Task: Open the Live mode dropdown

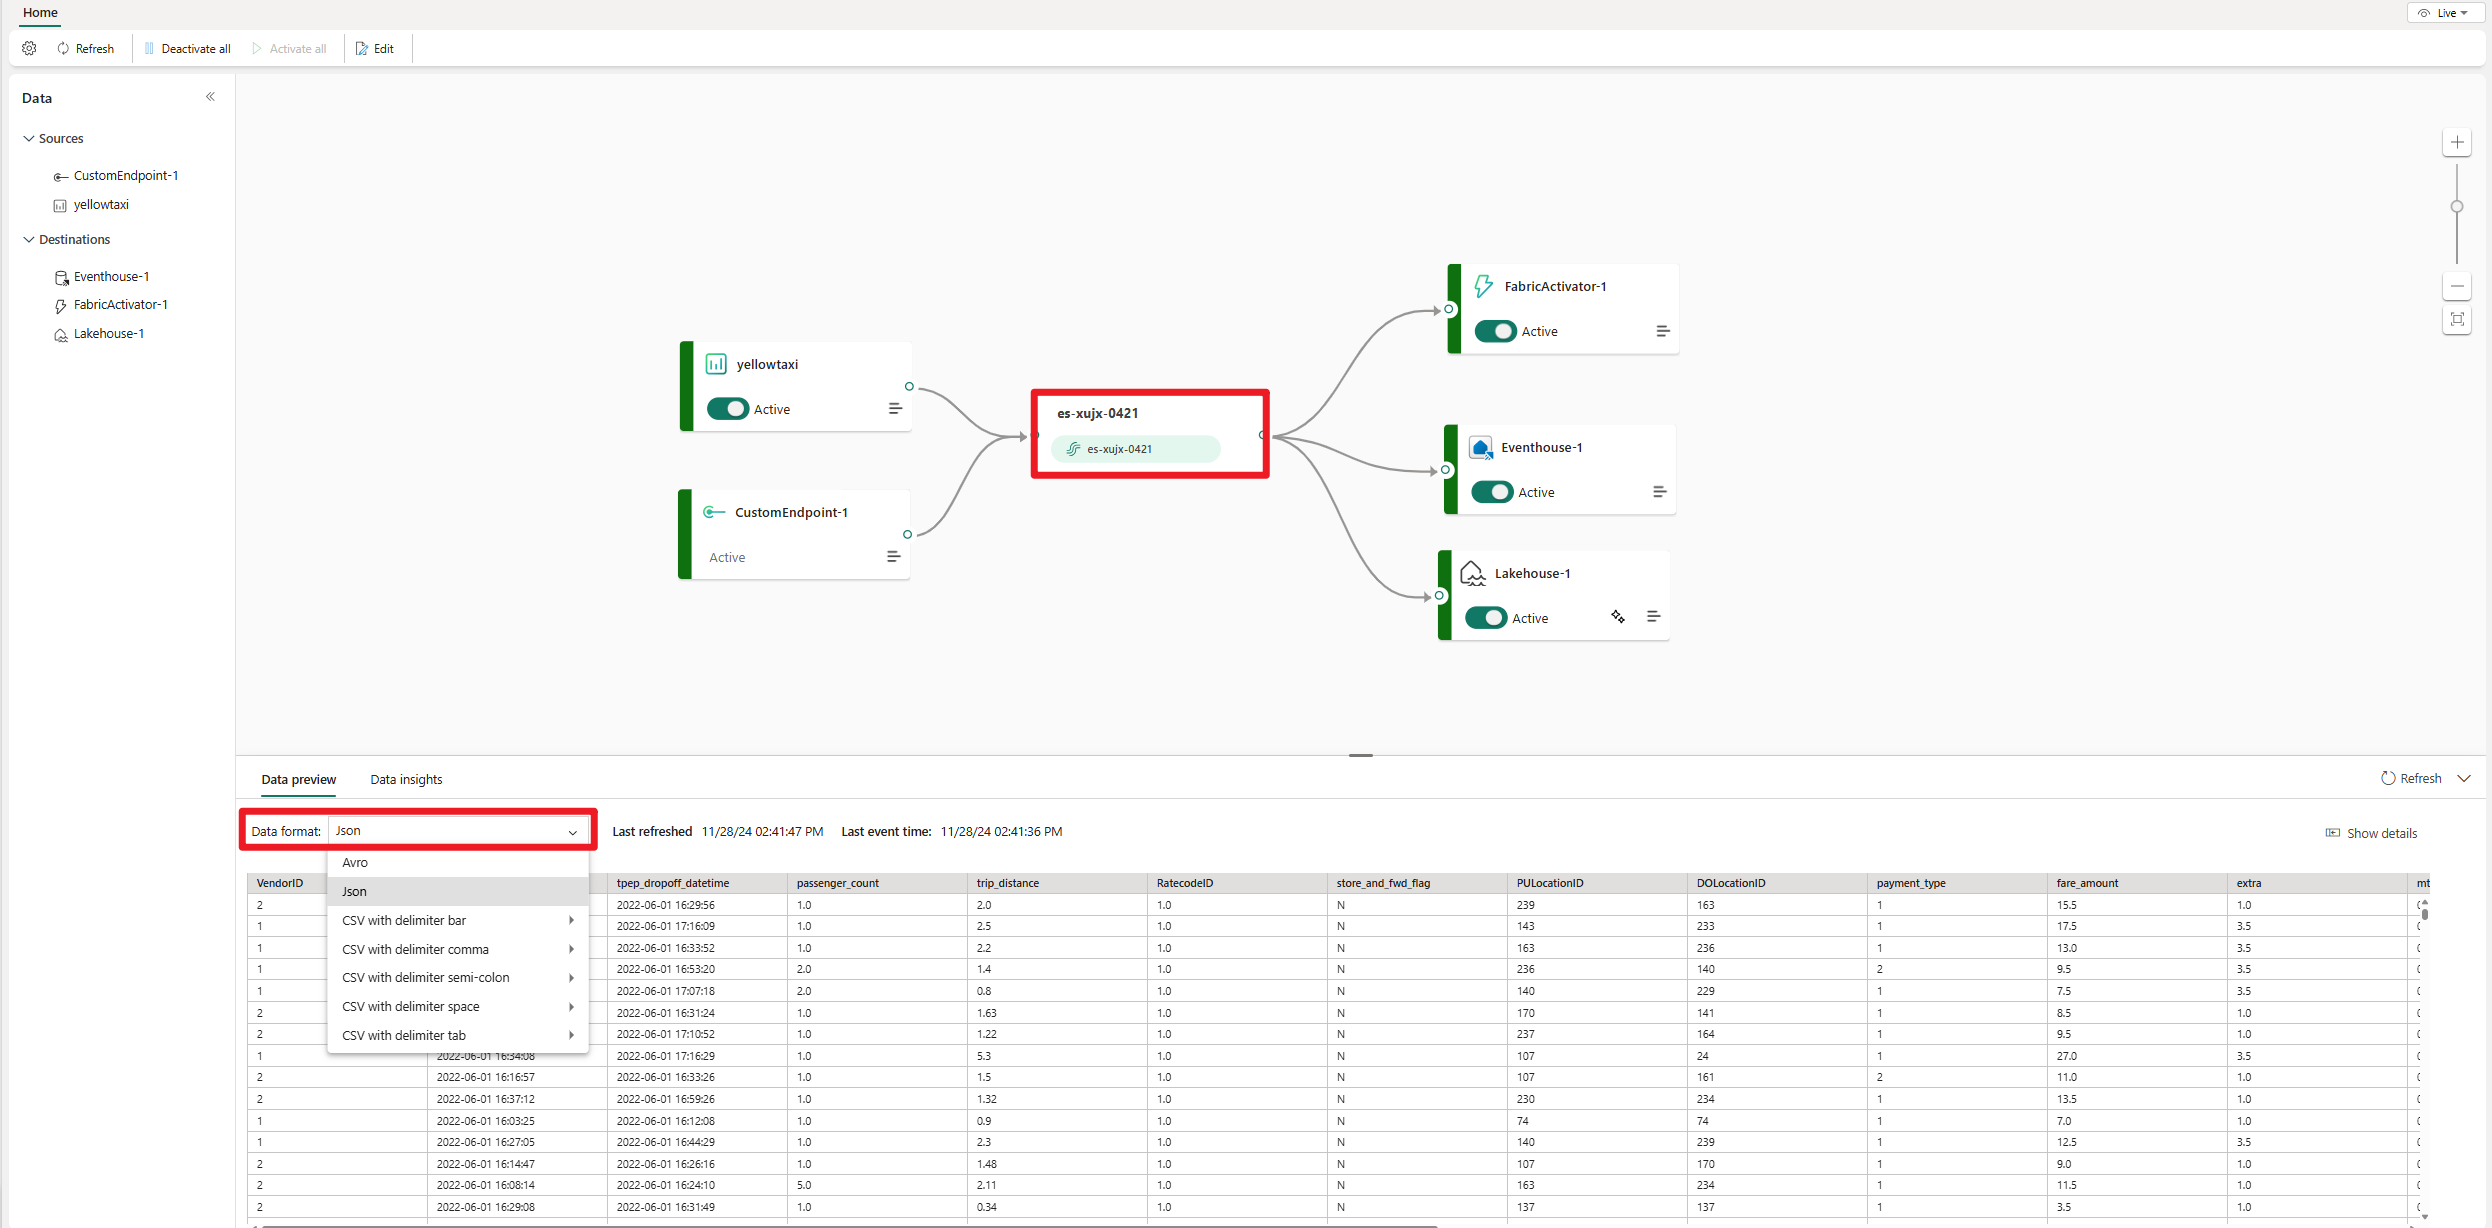Action: pos(2444,13)
